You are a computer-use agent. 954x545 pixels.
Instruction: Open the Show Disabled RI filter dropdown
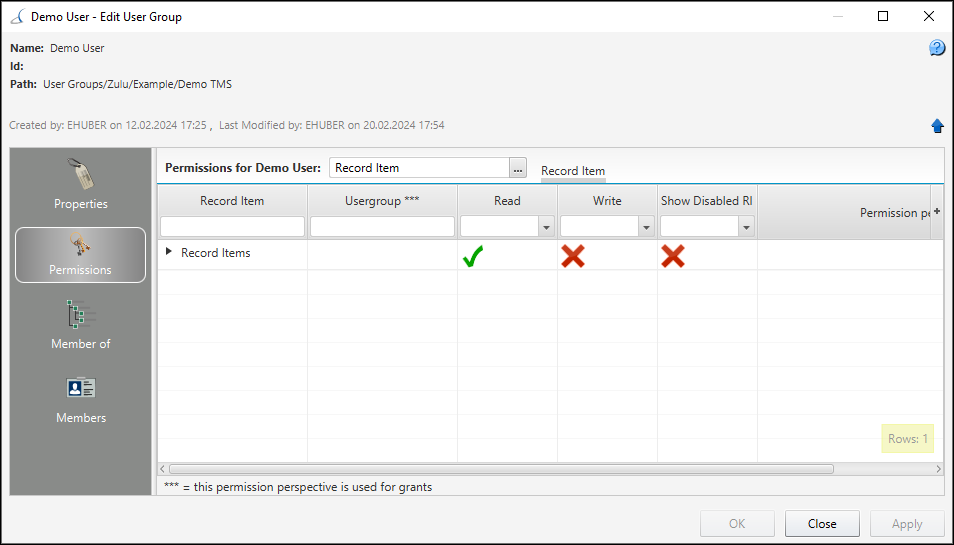(x=747, y=227)
